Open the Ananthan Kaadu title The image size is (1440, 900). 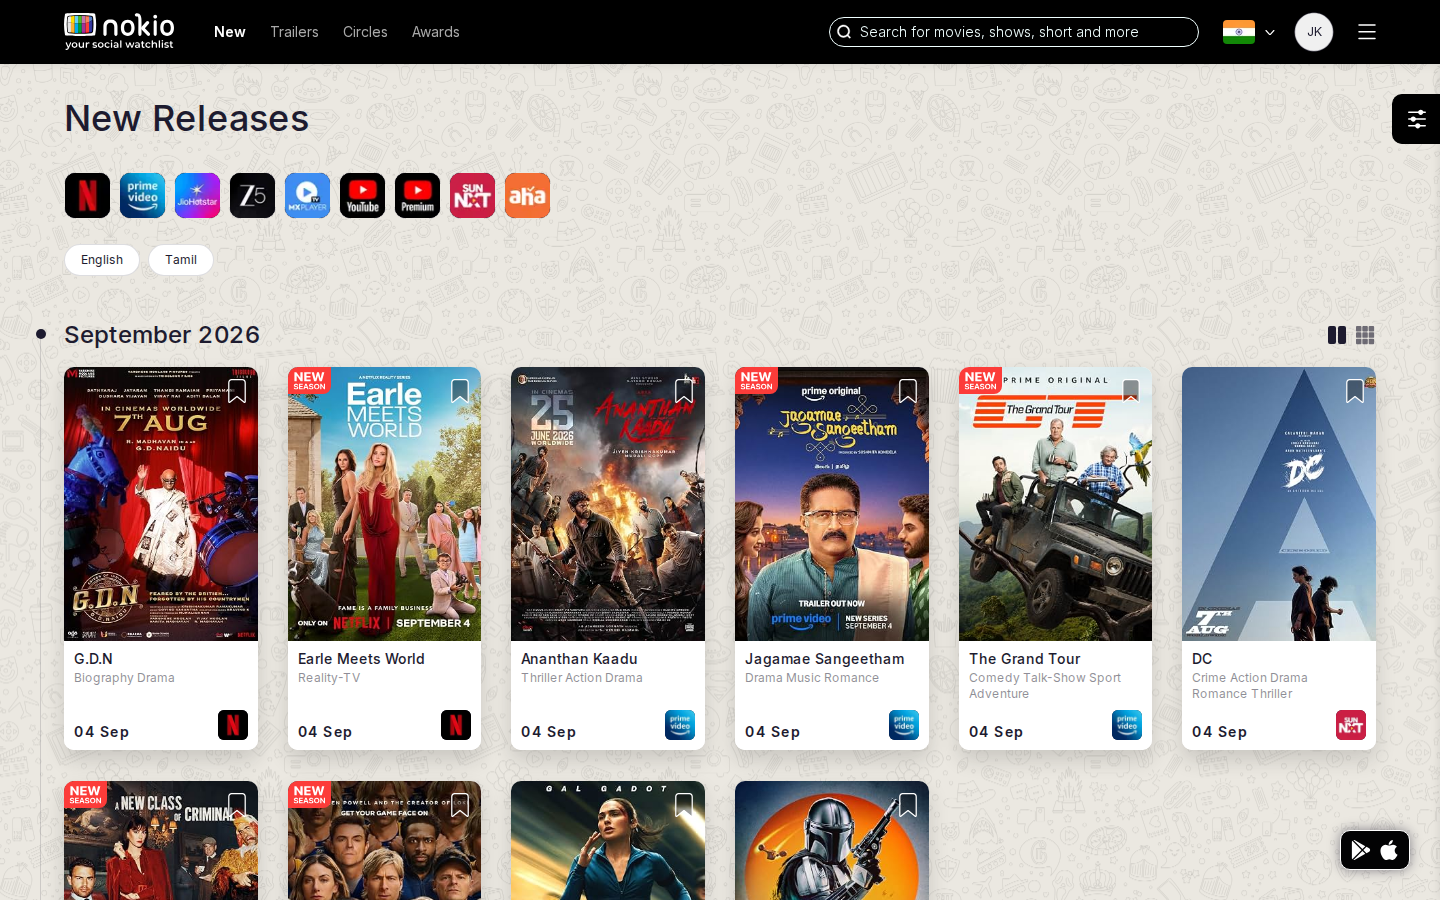tap(579, 659)
